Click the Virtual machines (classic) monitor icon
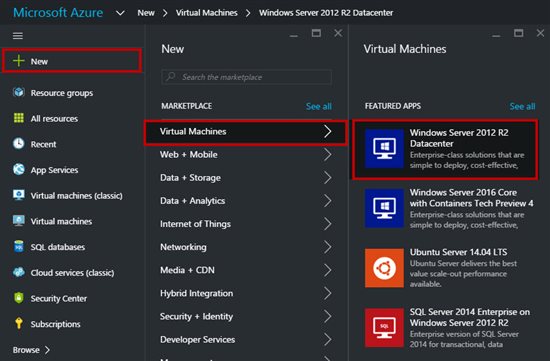The image size is (550, 361). pos(19,195)
